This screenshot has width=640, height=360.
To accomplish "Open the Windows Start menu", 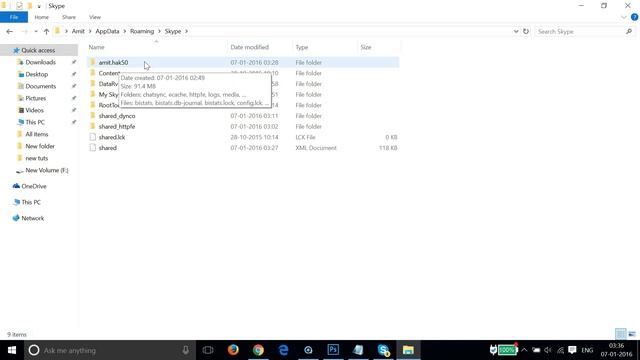I will (x=12, y=350).
